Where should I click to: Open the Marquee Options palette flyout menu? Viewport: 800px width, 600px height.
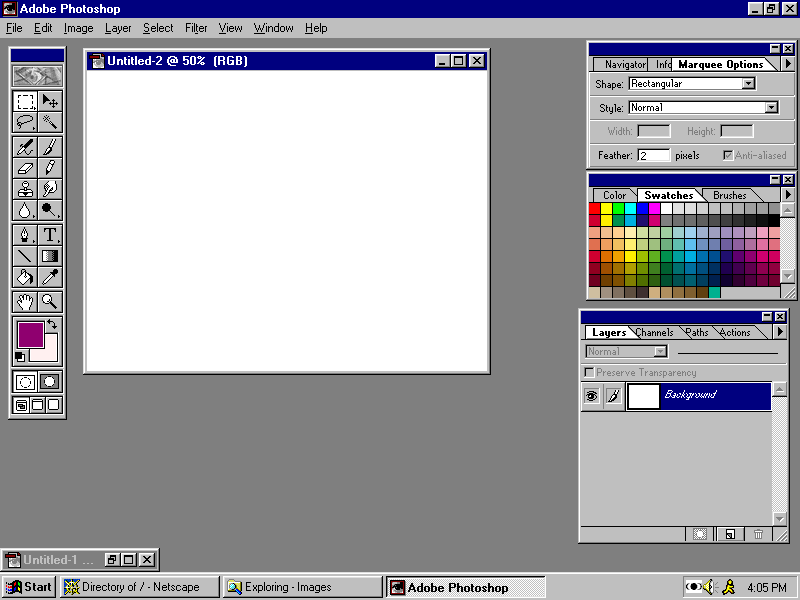pos(788,64)
